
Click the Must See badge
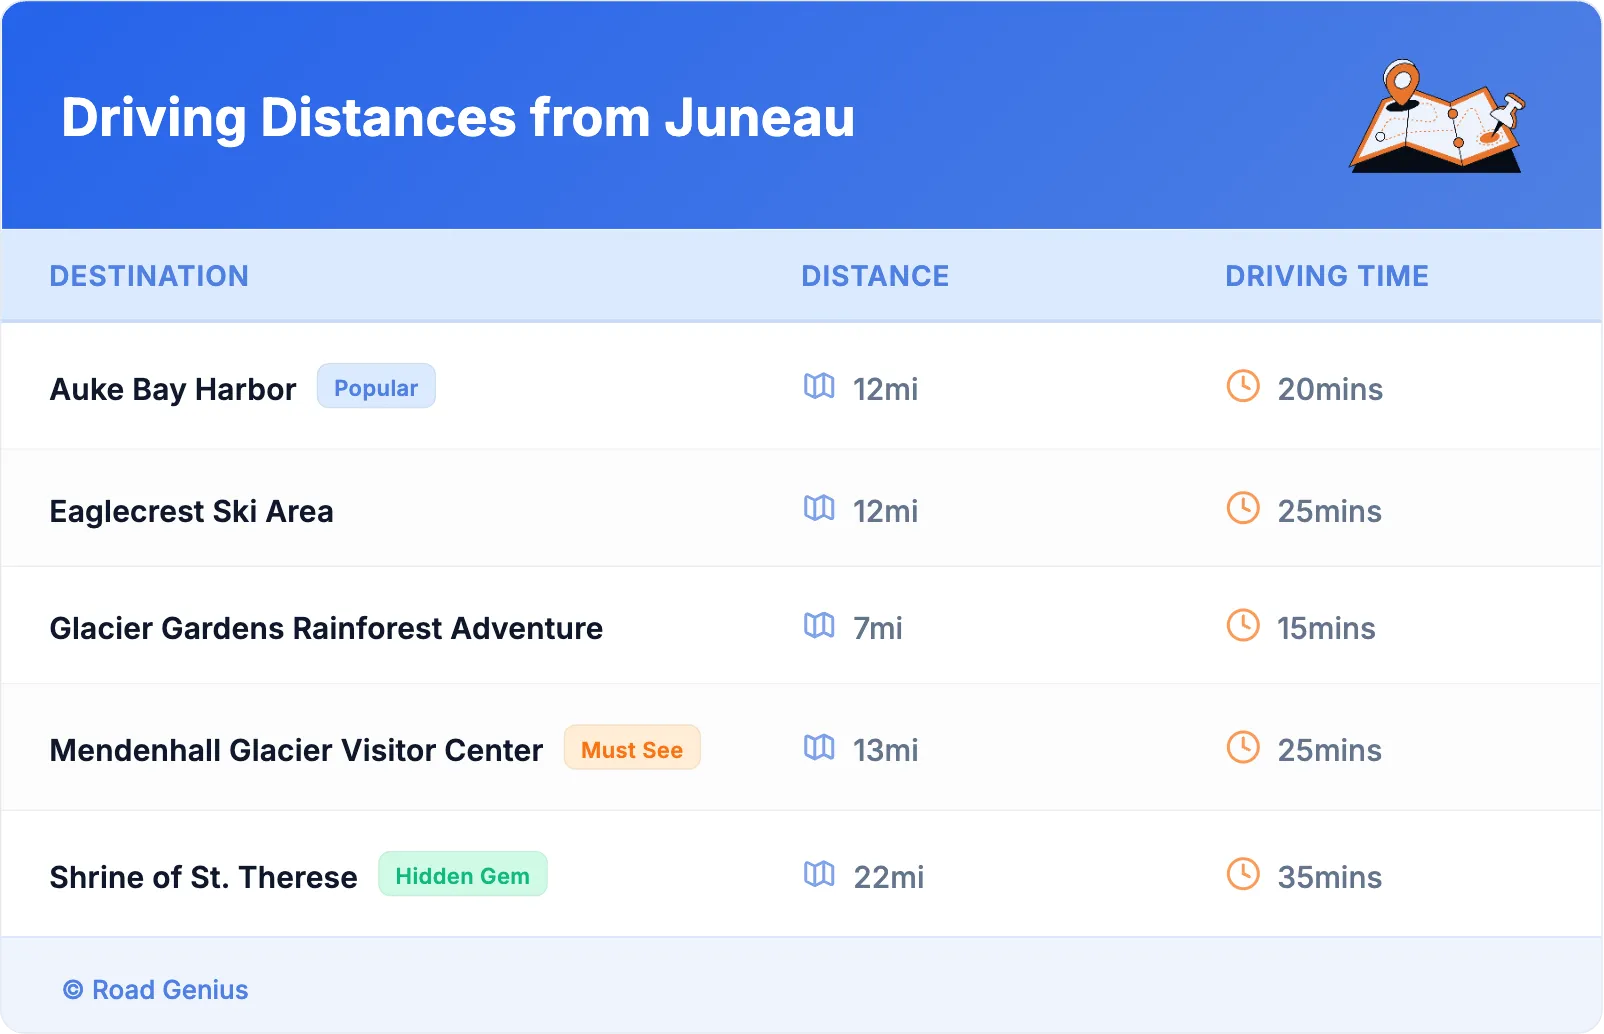pyautogui.click(x=632, y=748)
